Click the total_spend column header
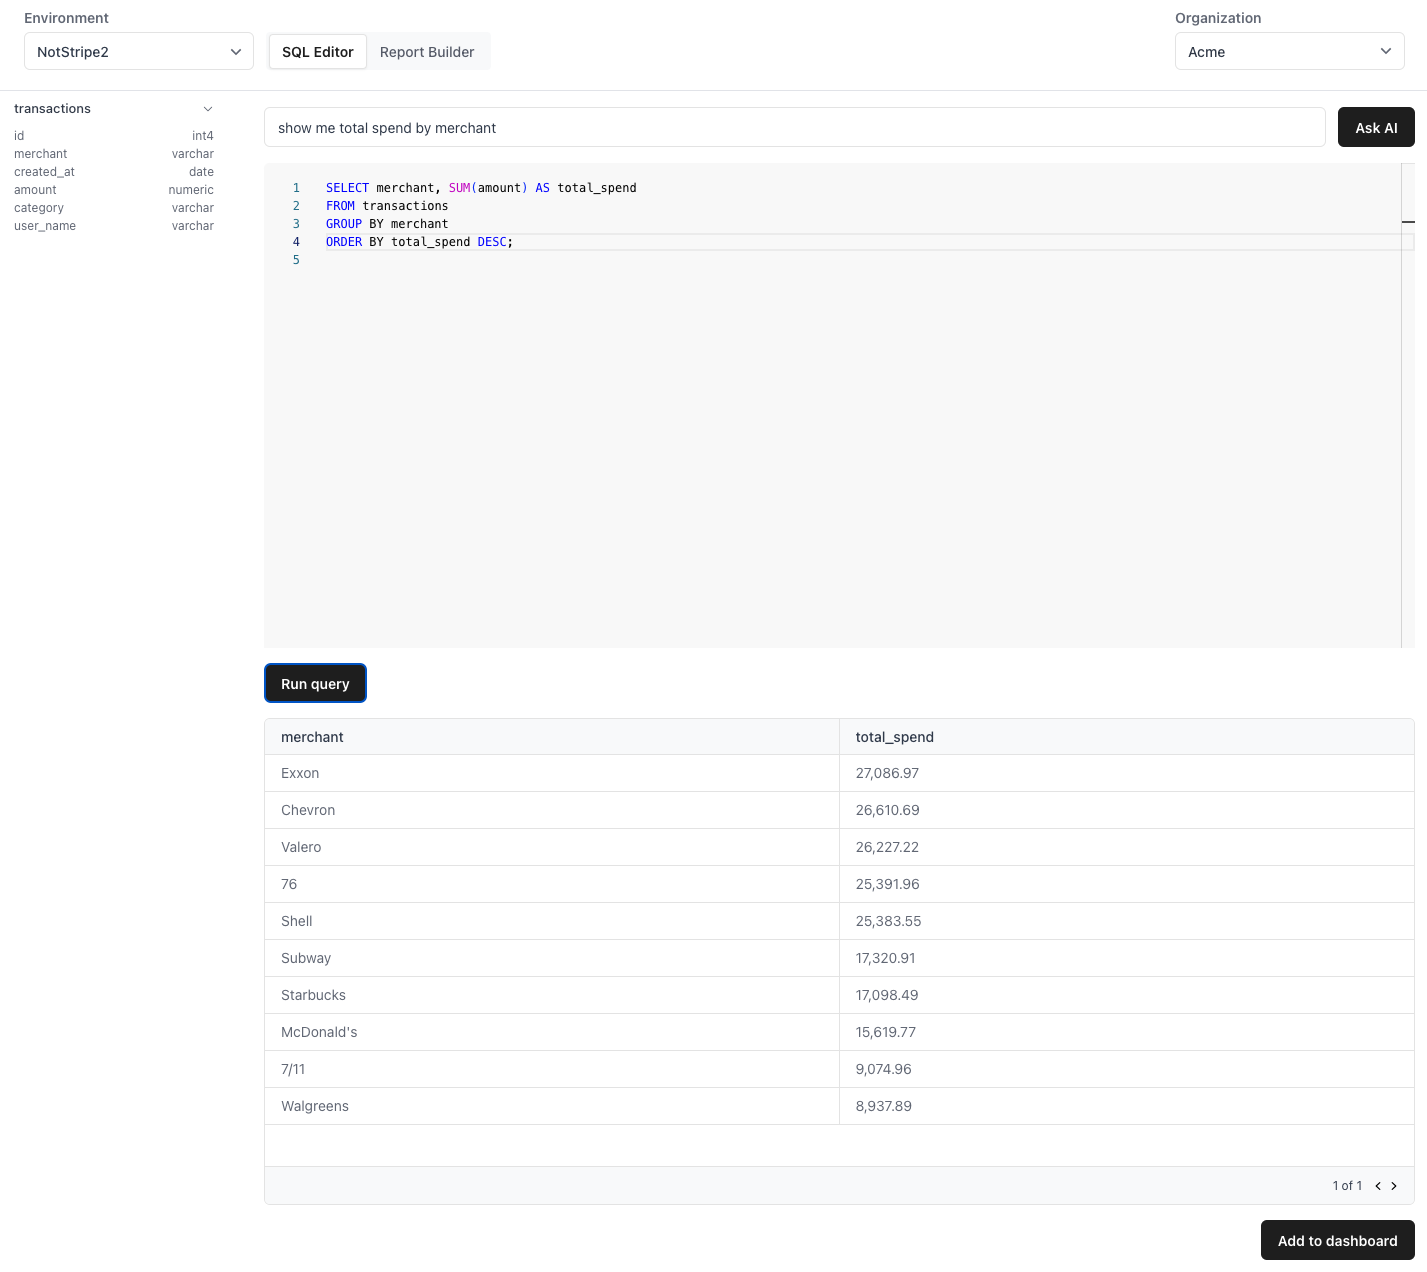The image size is (1427, 1272). 1127,737
